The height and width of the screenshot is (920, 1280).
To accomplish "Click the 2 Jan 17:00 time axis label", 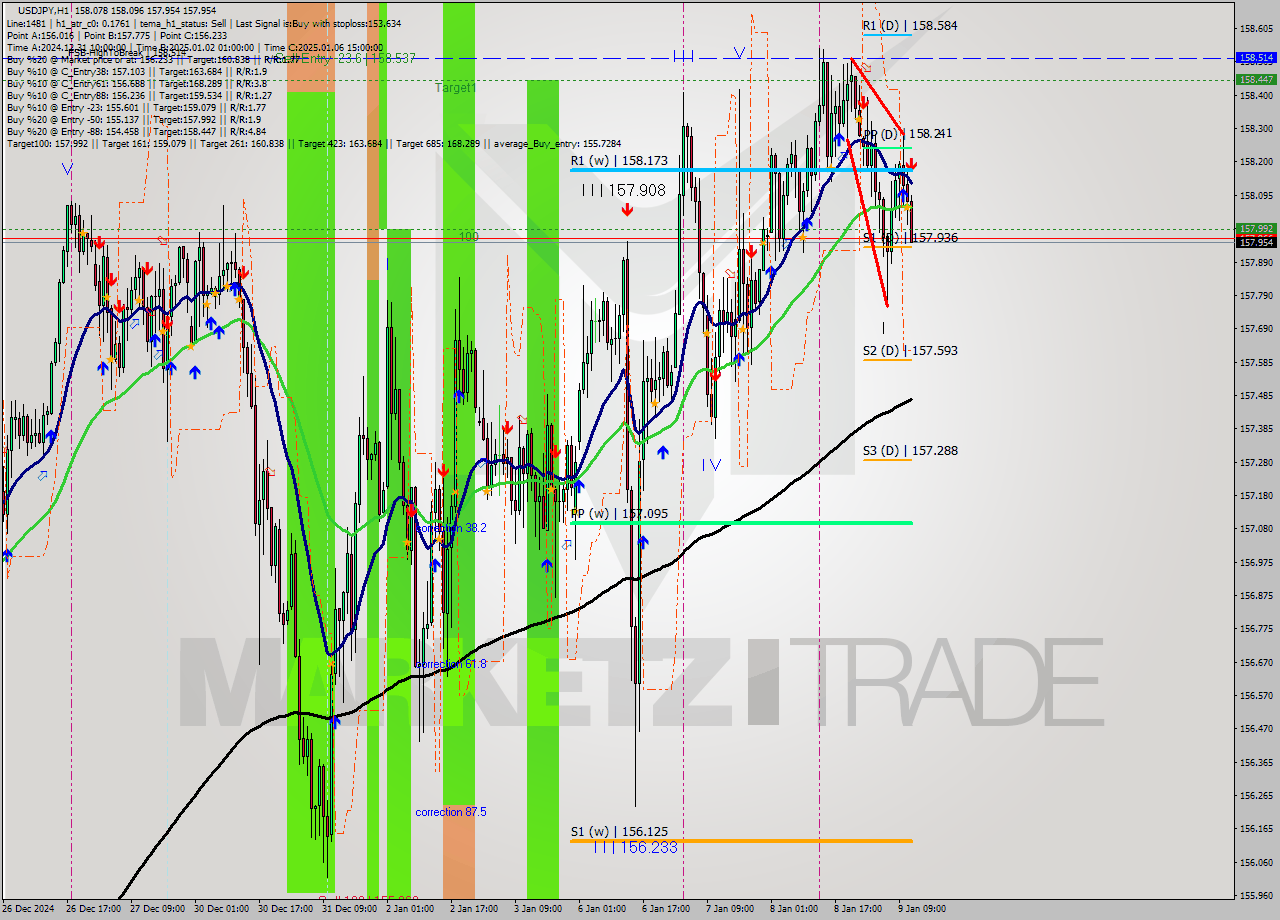I will [x=475, y=909].
